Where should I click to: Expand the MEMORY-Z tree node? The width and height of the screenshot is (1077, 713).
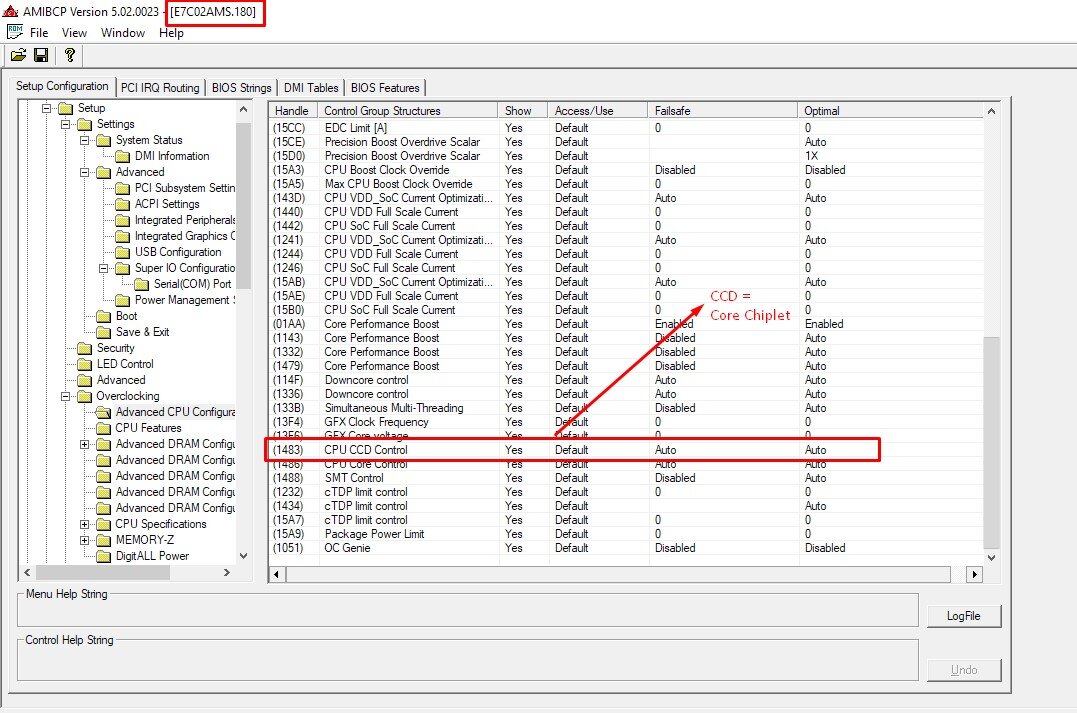point(84,540)
